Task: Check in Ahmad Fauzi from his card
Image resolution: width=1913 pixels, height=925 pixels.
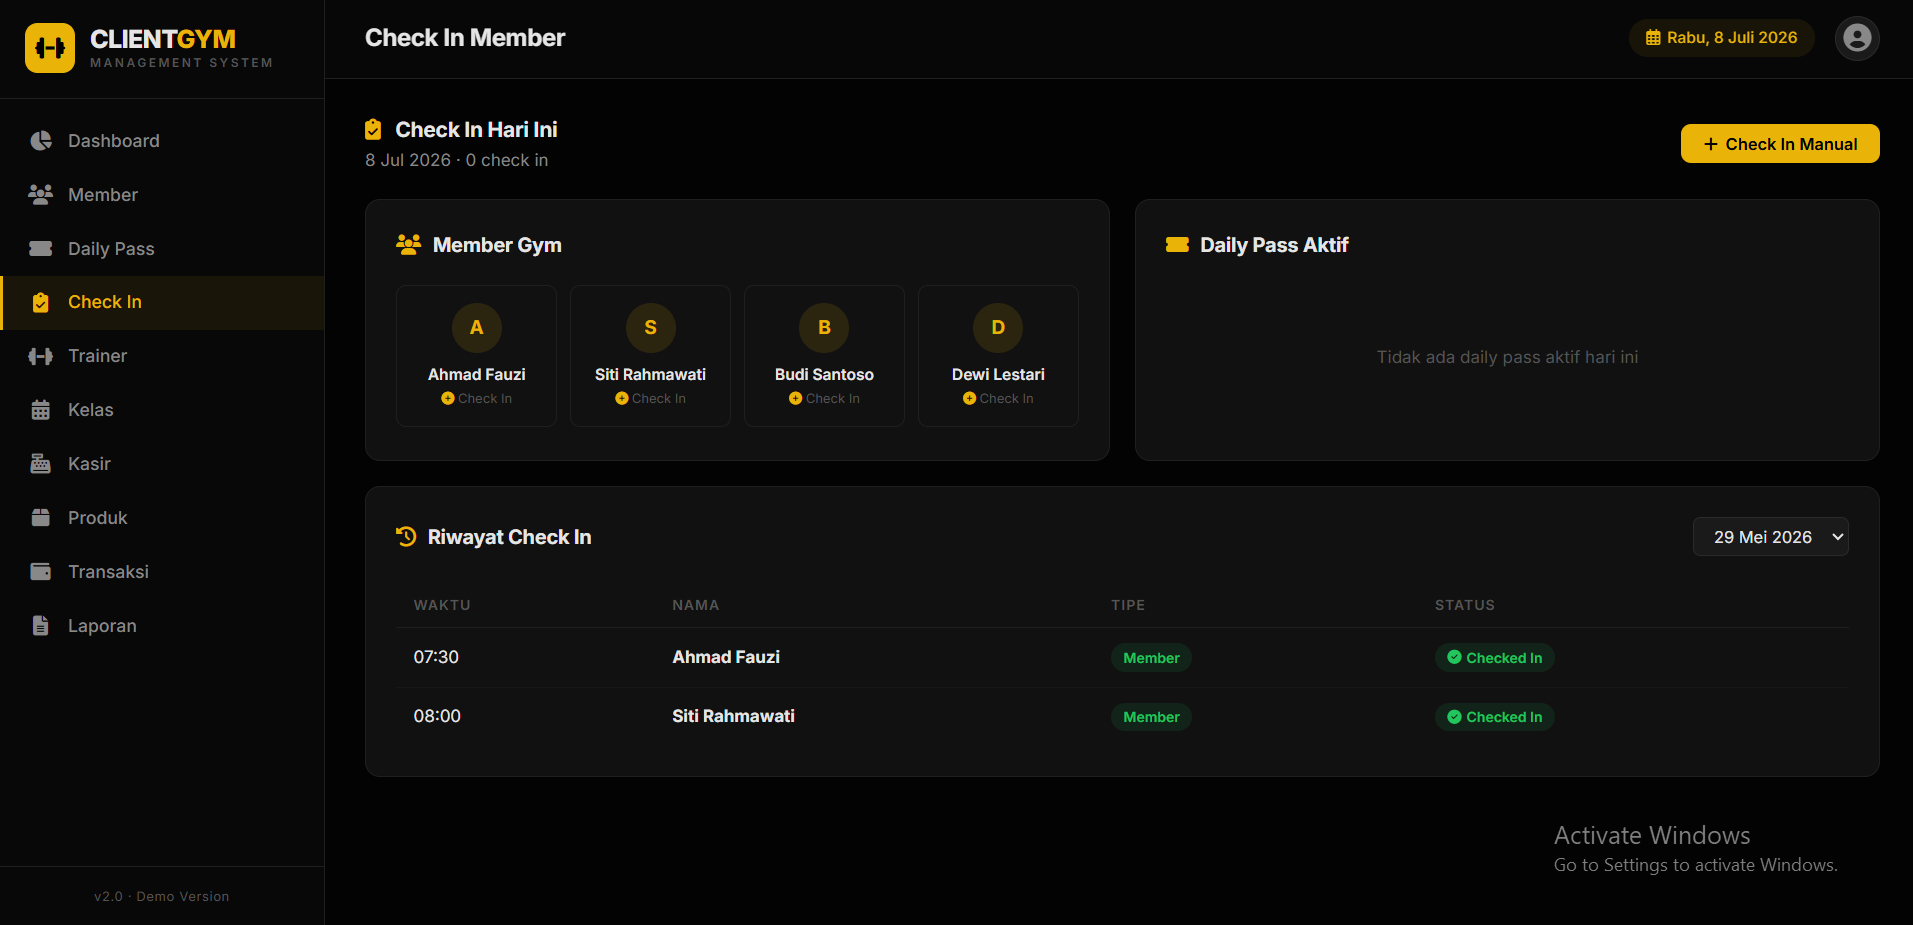Action: pos(476,398)
